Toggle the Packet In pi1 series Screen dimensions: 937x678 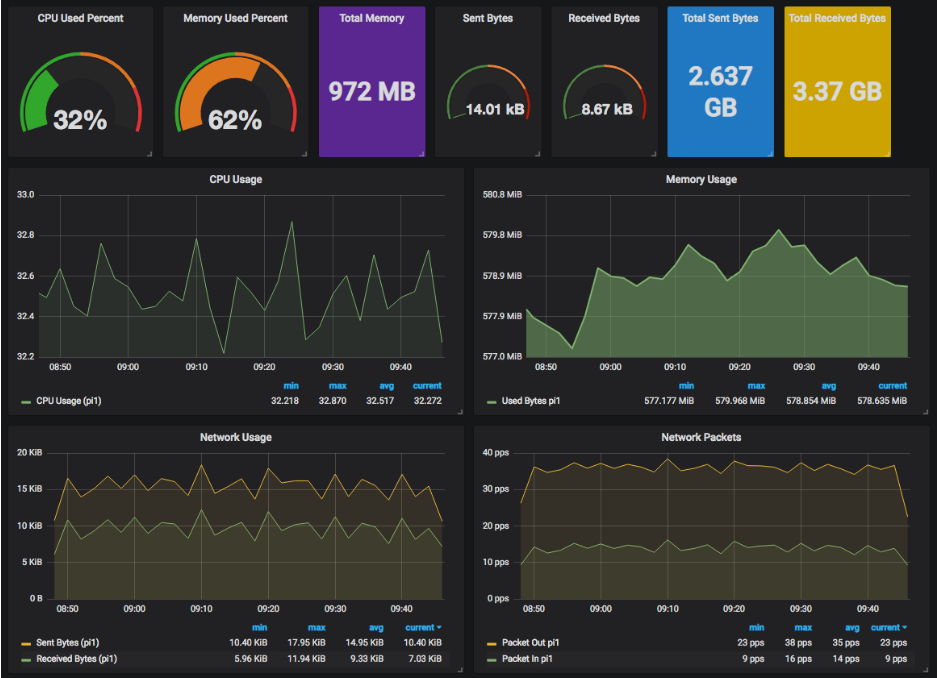pyautogui.click(x=530, y=658)
